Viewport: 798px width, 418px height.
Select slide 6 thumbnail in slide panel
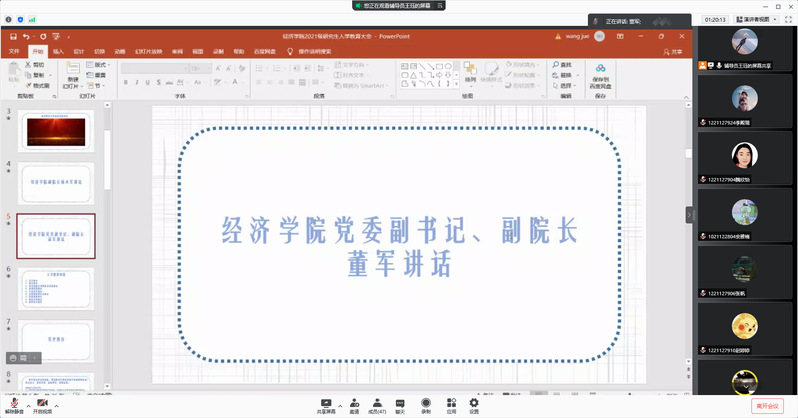pyautogui.click(x=56, y=288)
